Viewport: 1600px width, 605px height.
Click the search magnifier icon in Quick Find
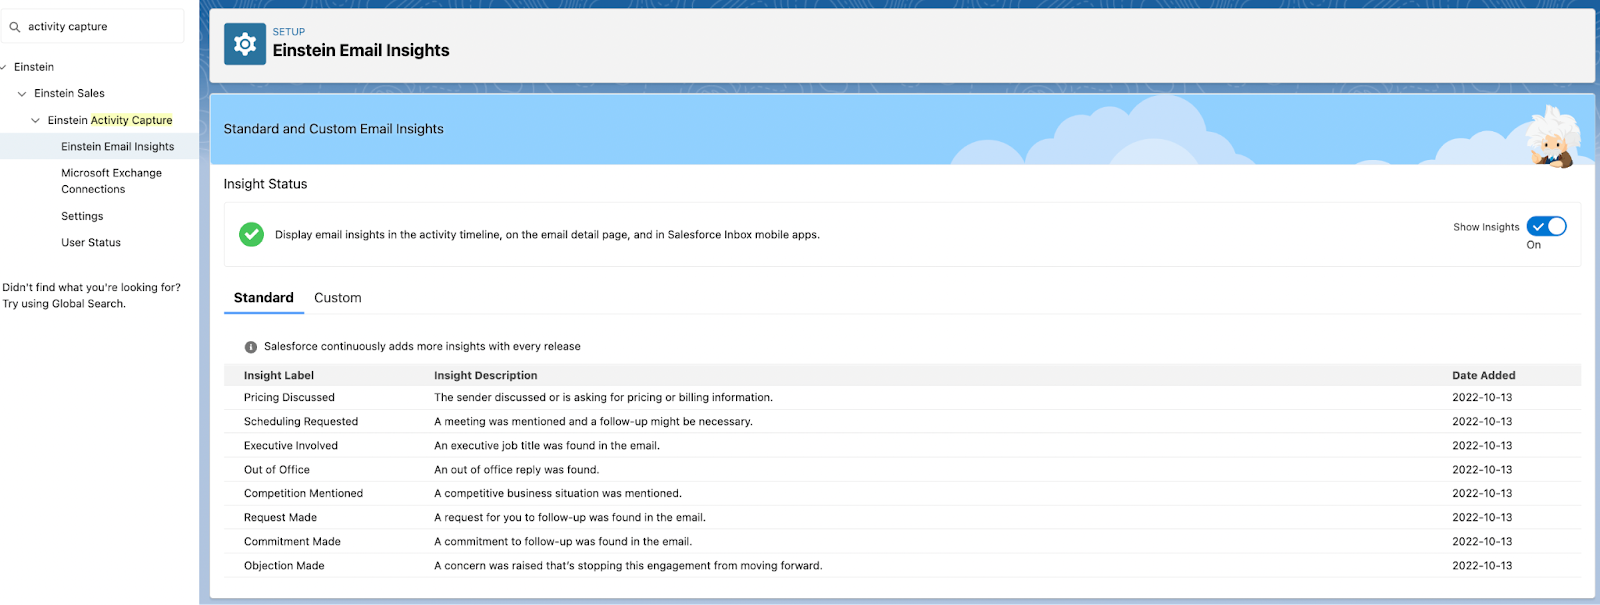click(x=14, y=27)
